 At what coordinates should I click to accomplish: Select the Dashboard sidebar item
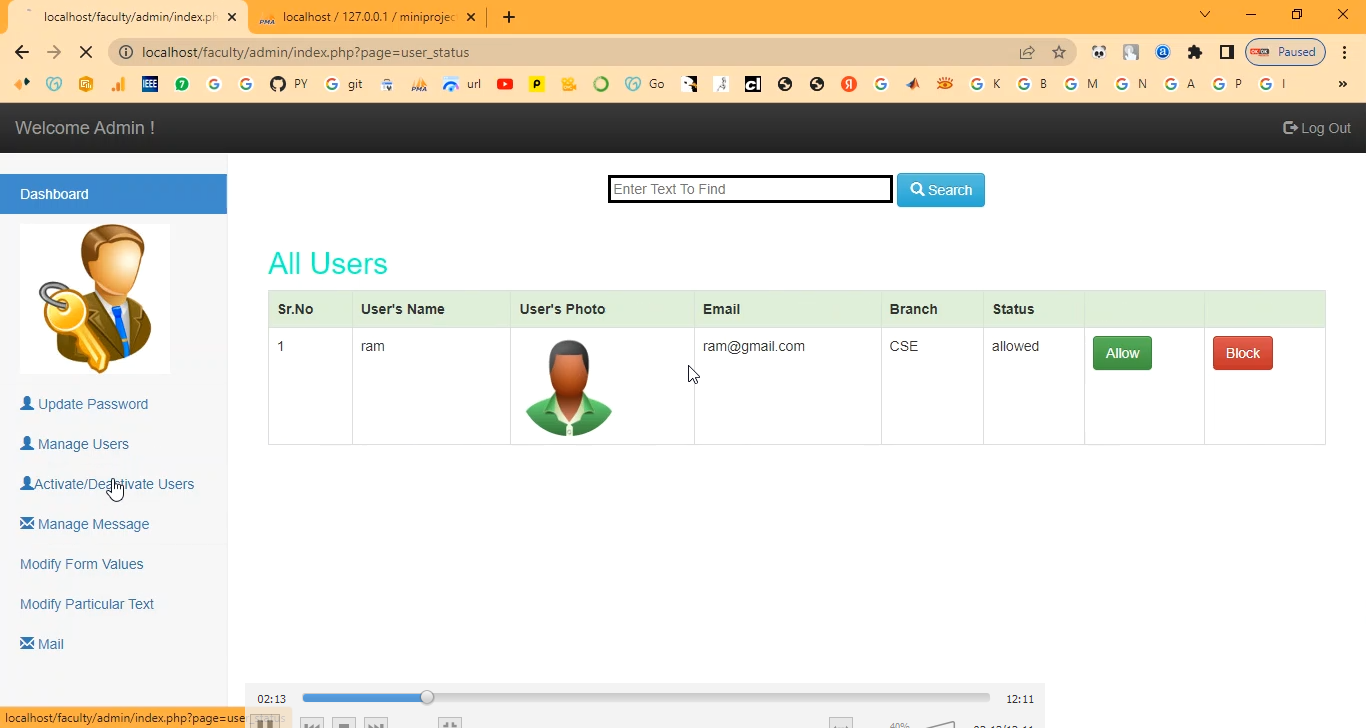pos(113,194)
